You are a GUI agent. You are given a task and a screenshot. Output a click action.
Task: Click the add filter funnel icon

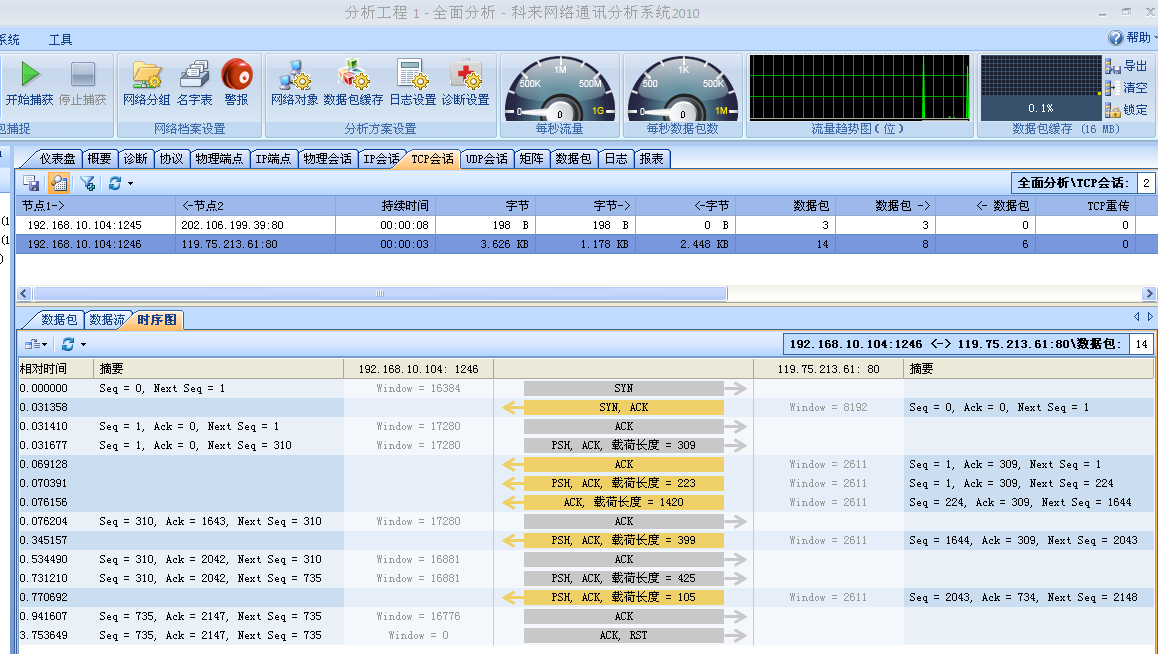click(88, 183)
